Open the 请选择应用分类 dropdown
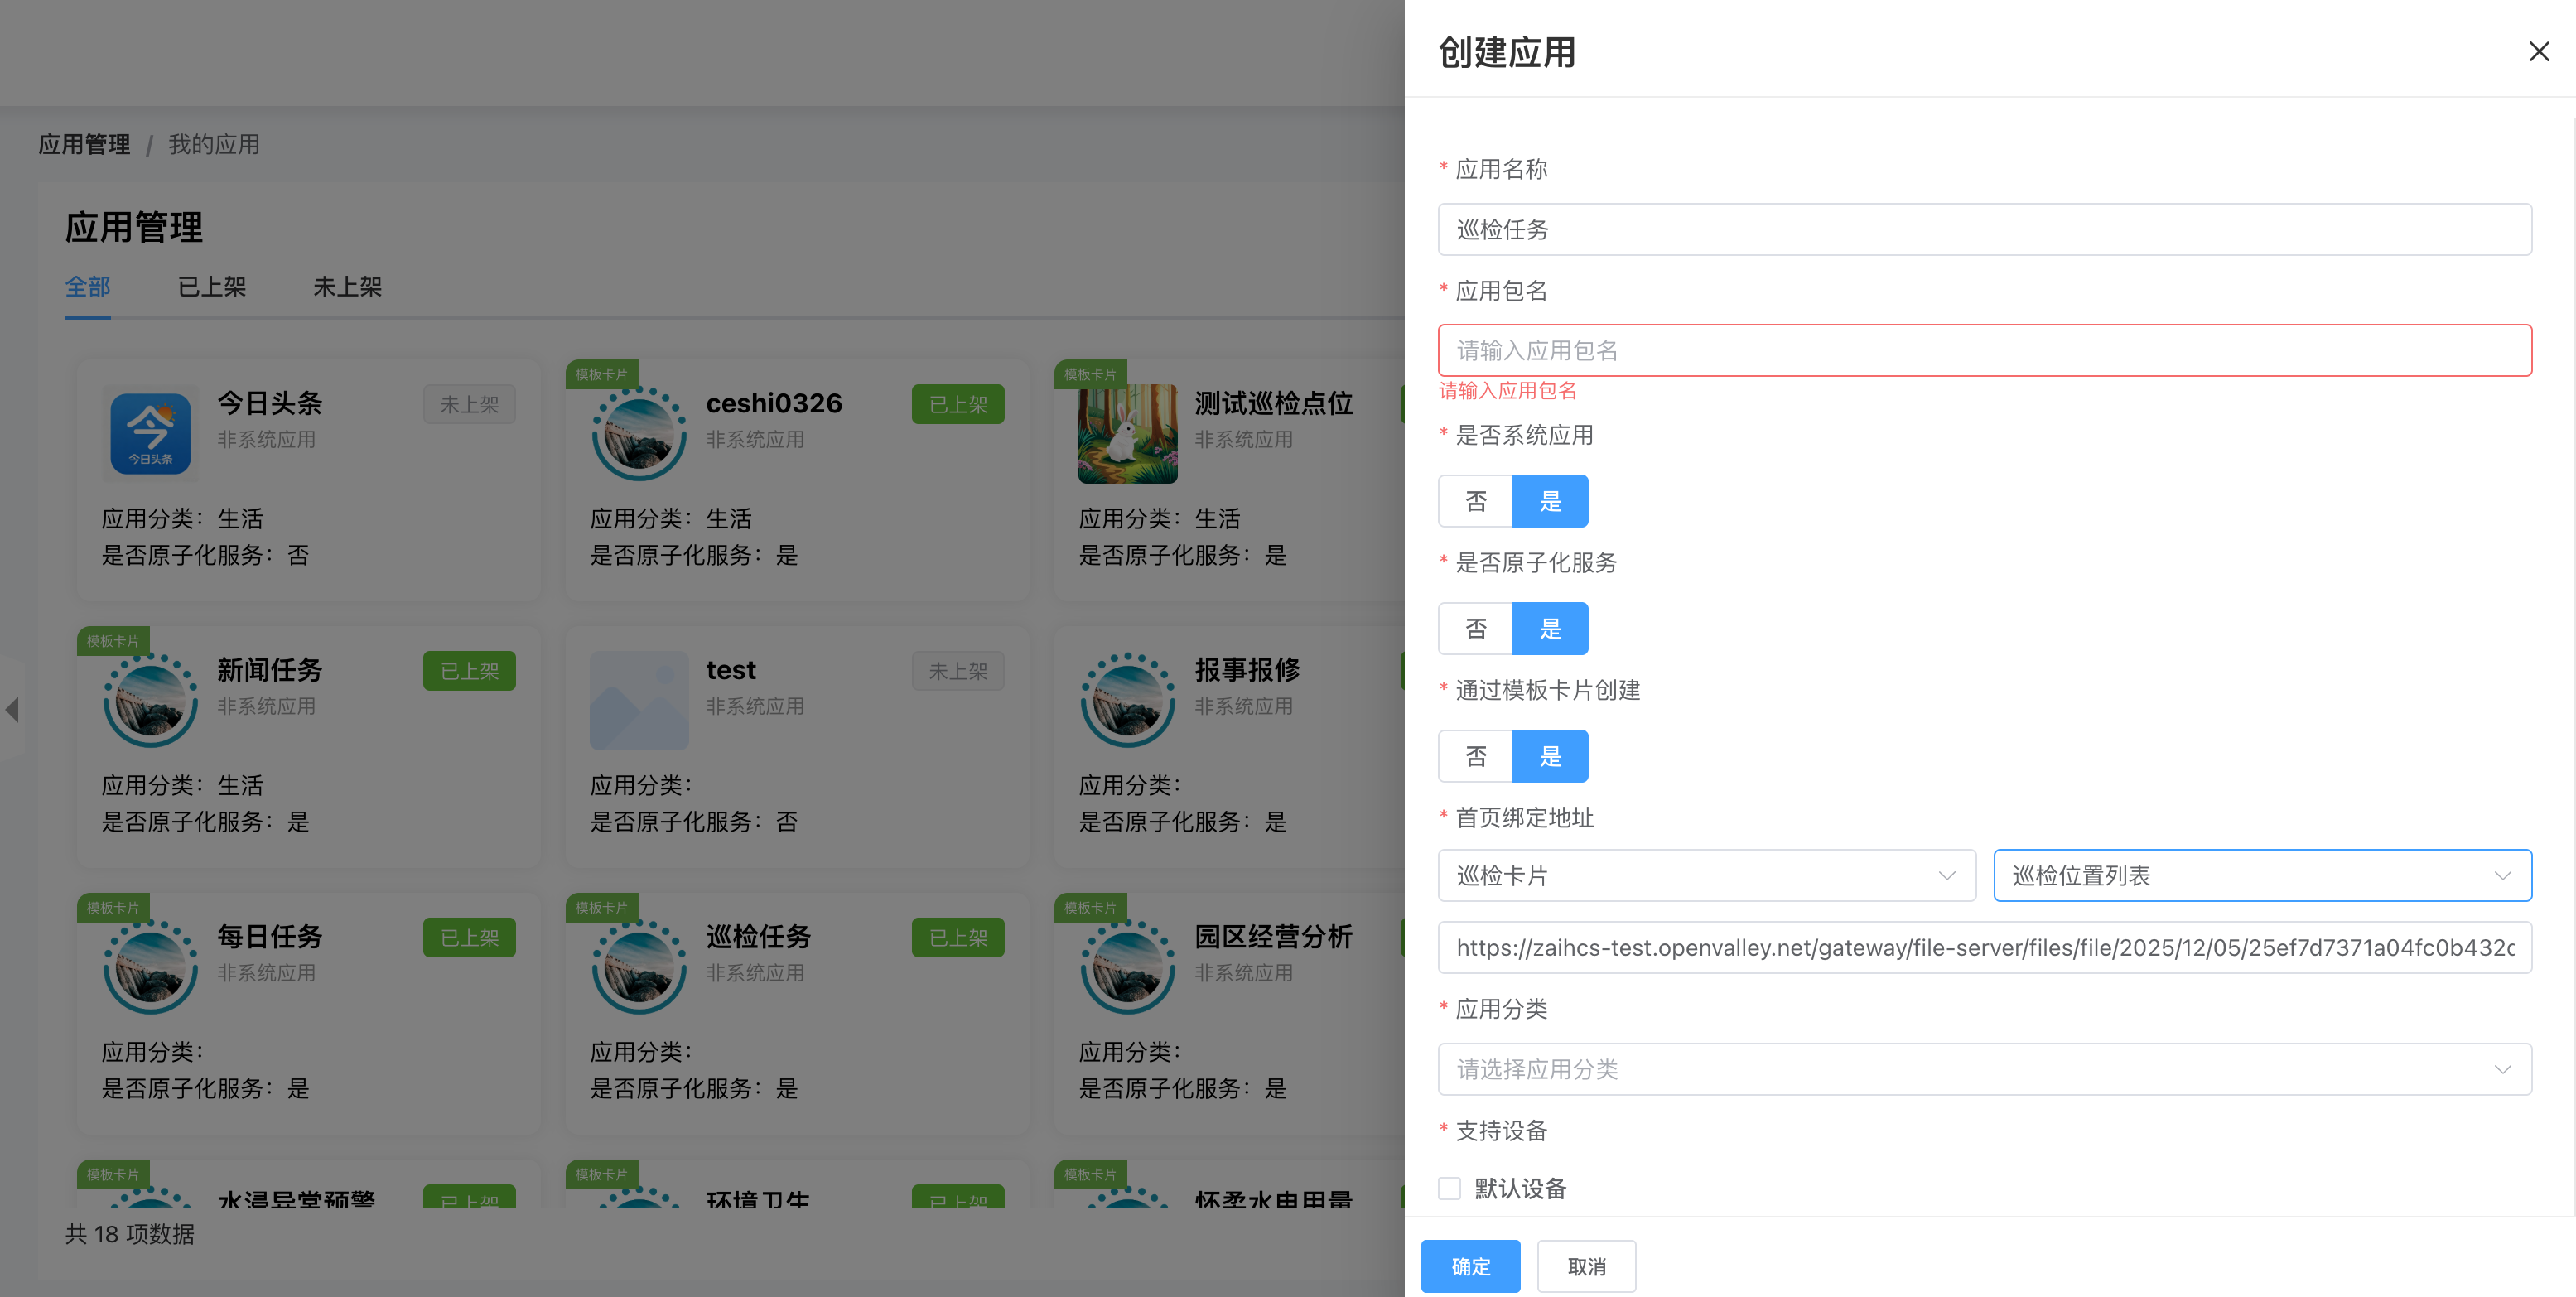The image size is (2576, 1297). coord(1984,1069)
